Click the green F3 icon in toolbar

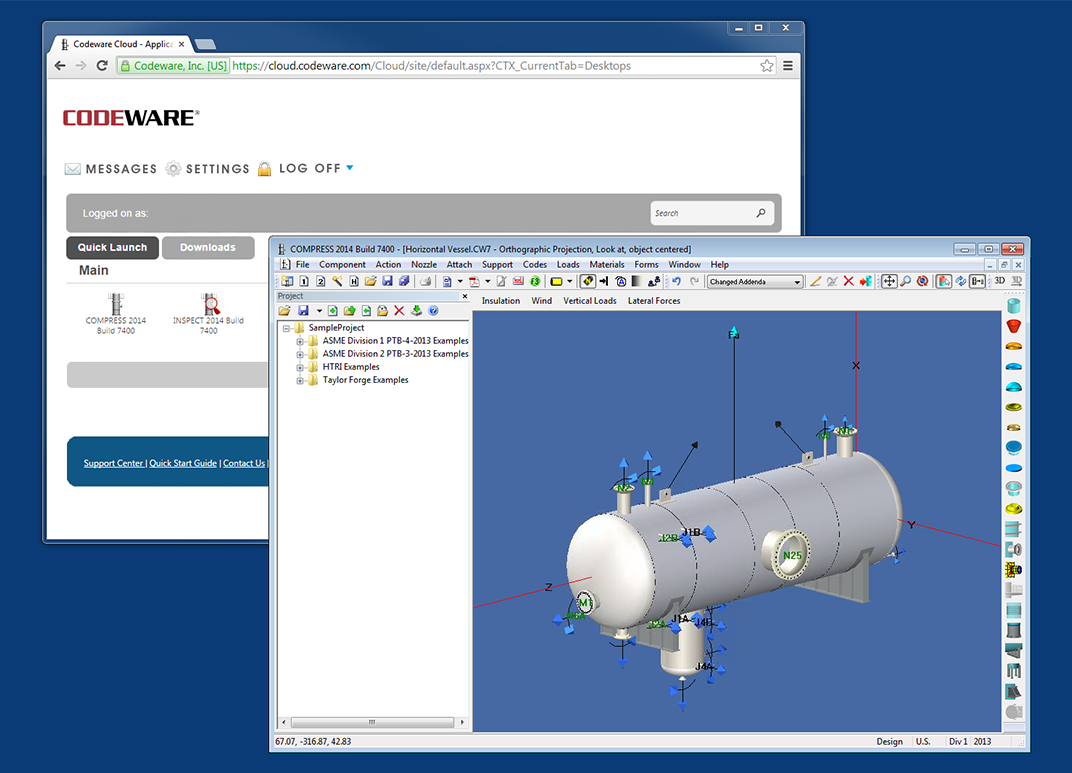[535, 281]
